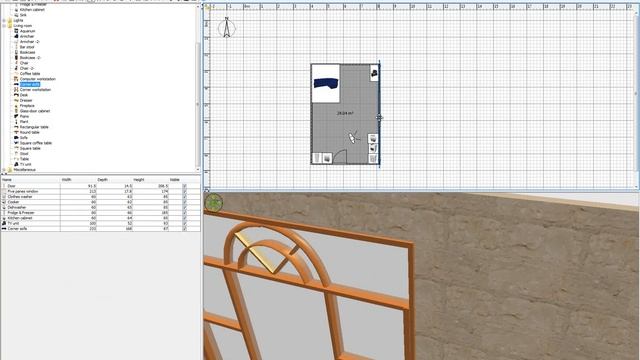This screenshot has height=360, width=640.
Task: Expand the Miscellaneous category
Action: [4, 169]
